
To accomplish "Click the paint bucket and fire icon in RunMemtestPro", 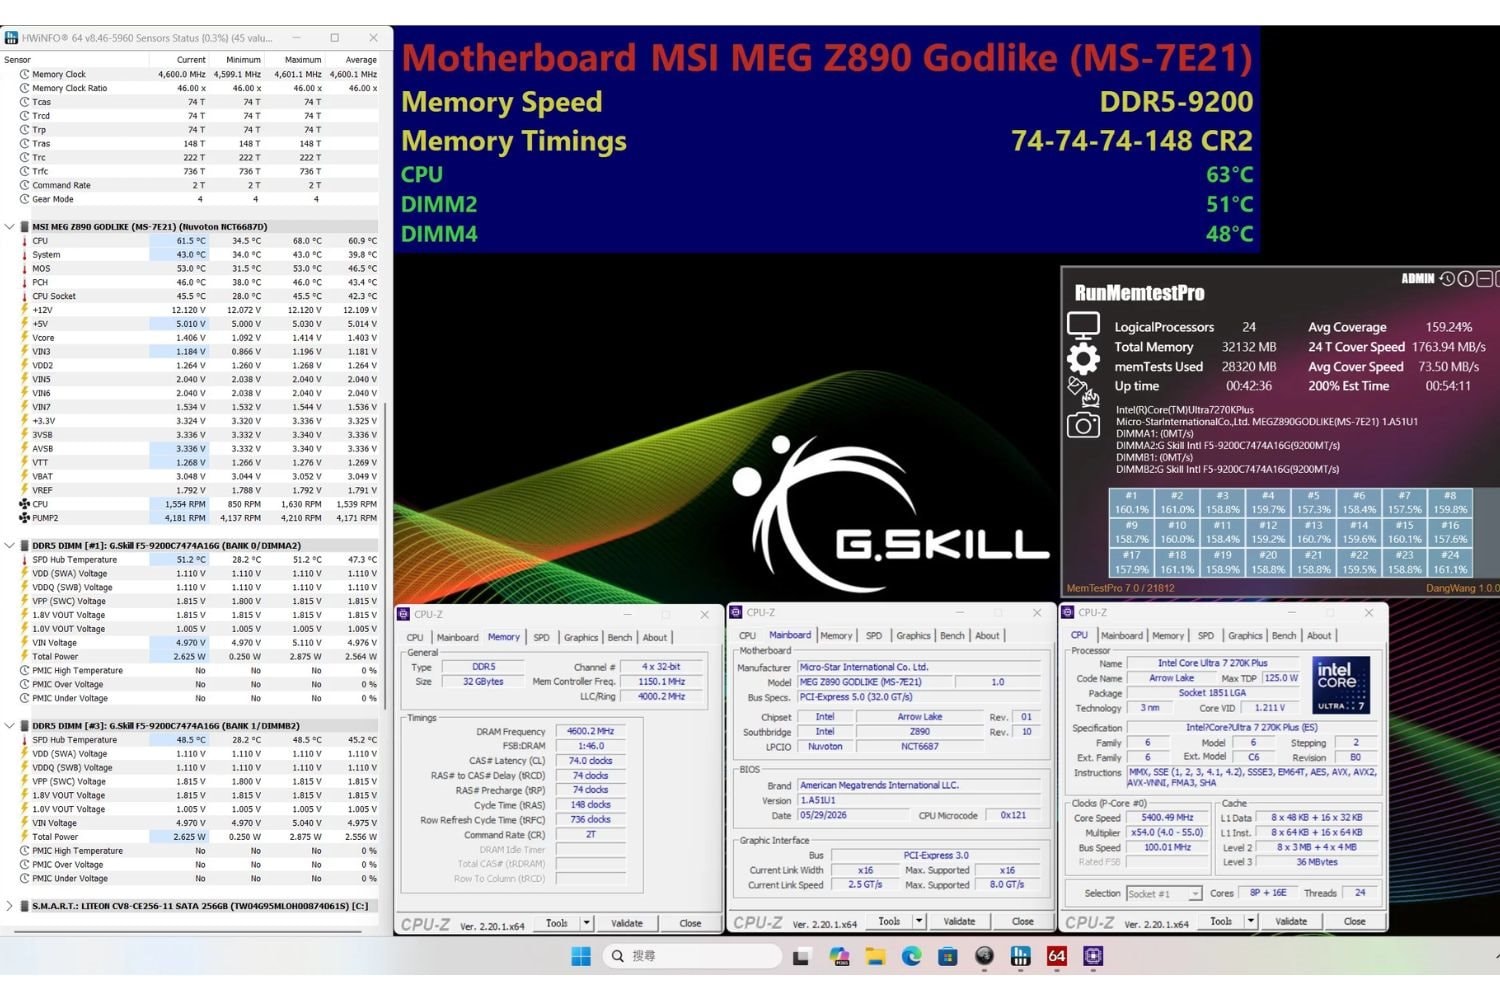I will click(x=1083, y=392).
